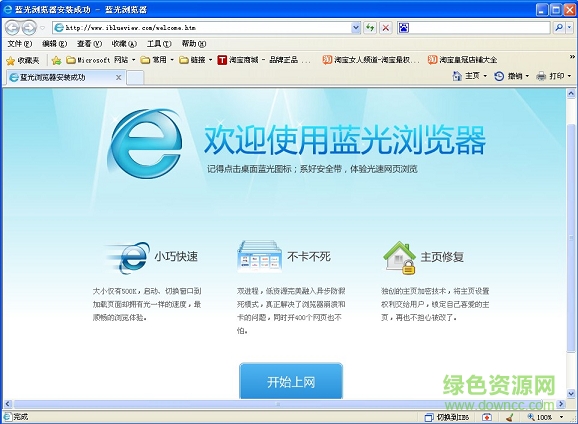Open 淘宝商城 - 品牌正品 bookmark
The image size is (578, 424).
pos(264,60)
